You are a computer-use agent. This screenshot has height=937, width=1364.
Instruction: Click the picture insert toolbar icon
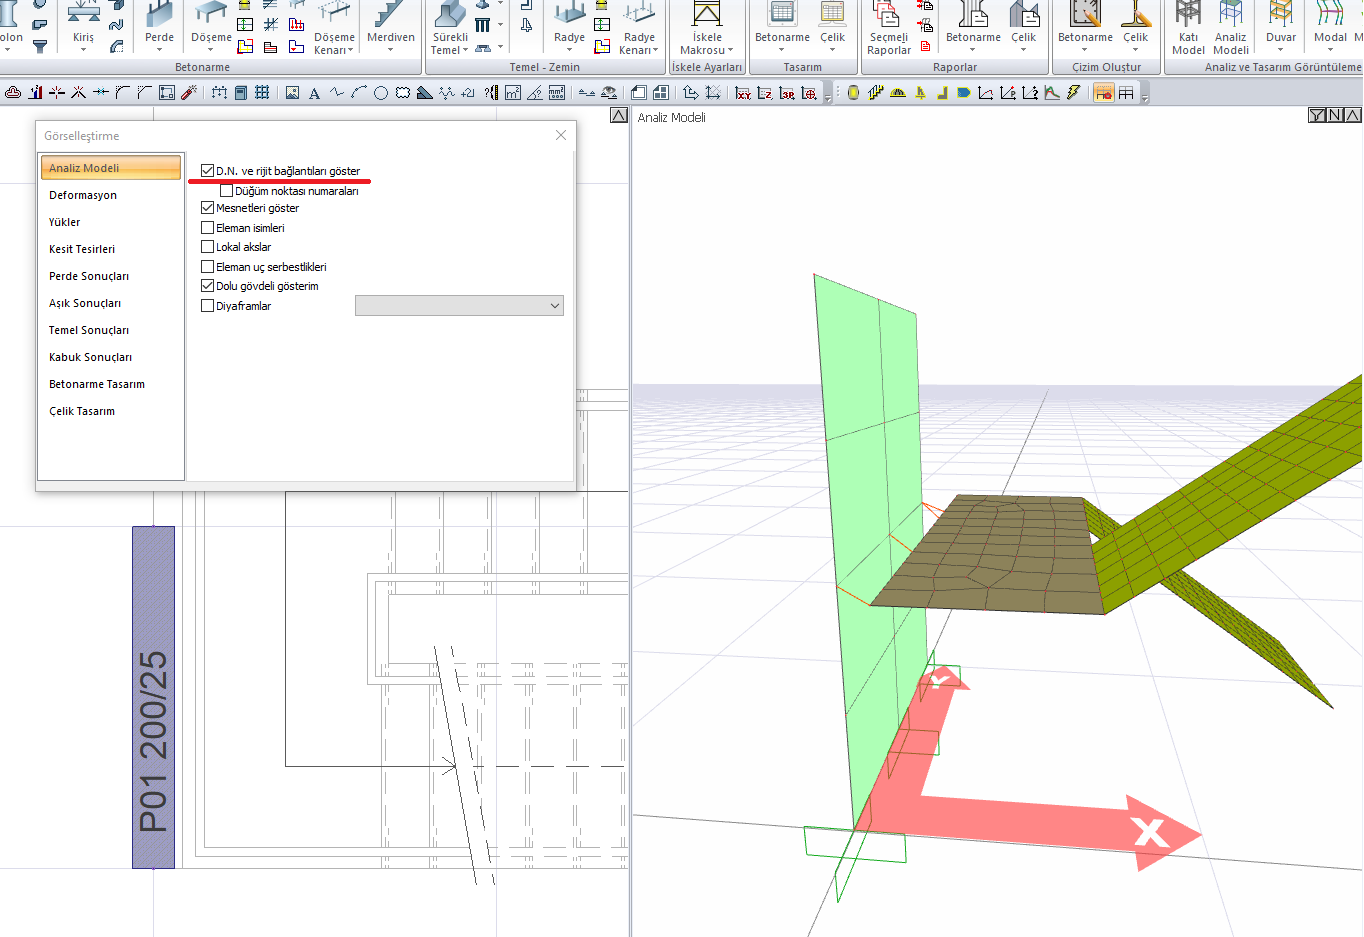[292, 93]
